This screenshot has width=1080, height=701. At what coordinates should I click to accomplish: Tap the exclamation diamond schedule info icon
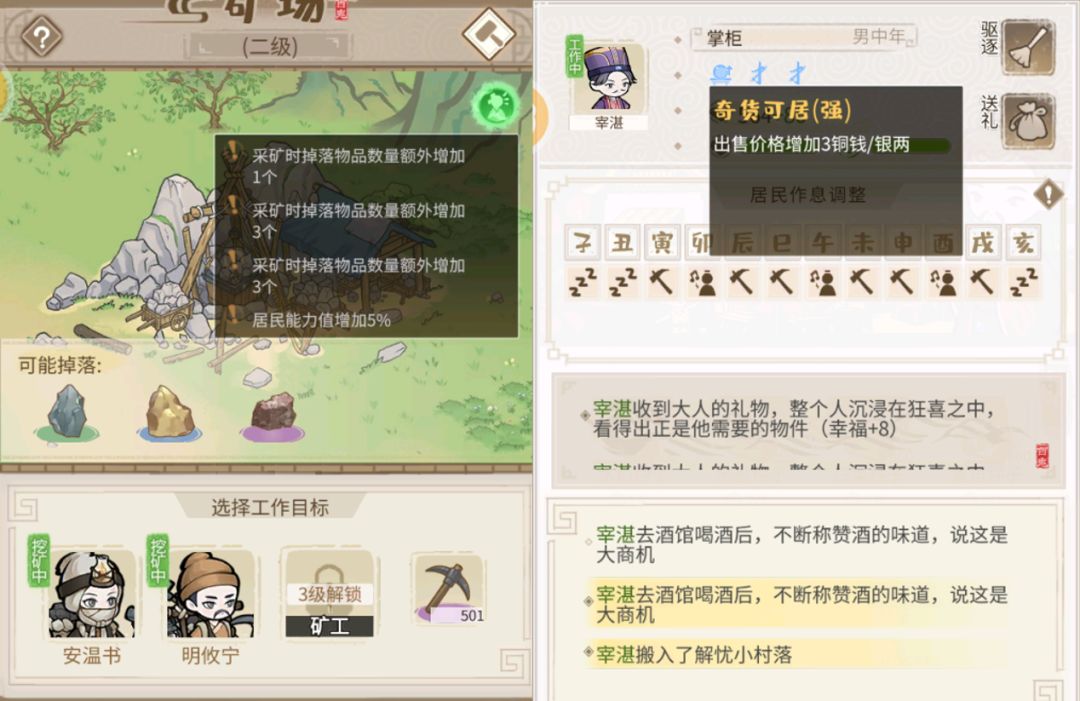pos(1048,194)
